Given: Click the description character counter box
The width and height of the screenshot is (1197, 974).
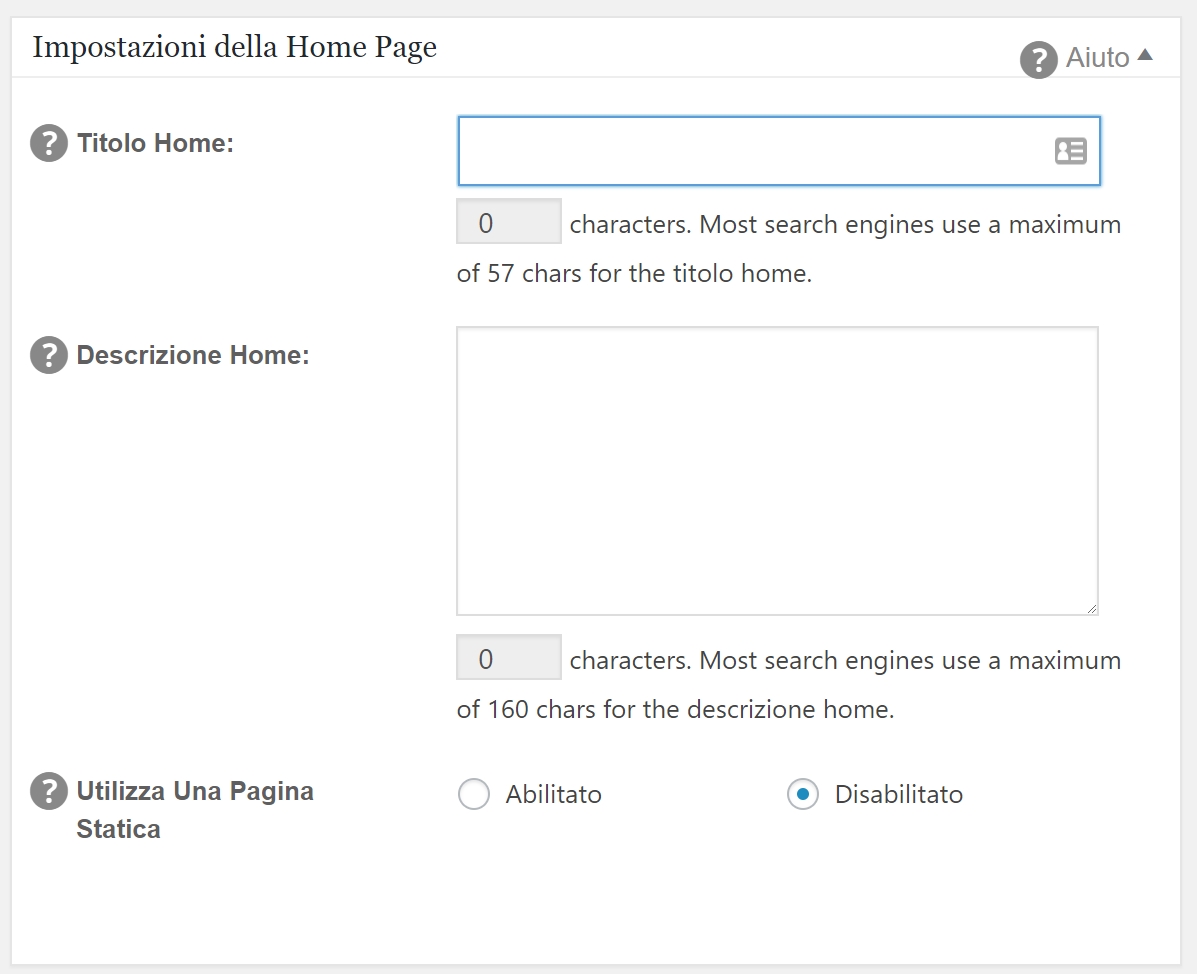Looking at the screenshot, I should point(508,658).
